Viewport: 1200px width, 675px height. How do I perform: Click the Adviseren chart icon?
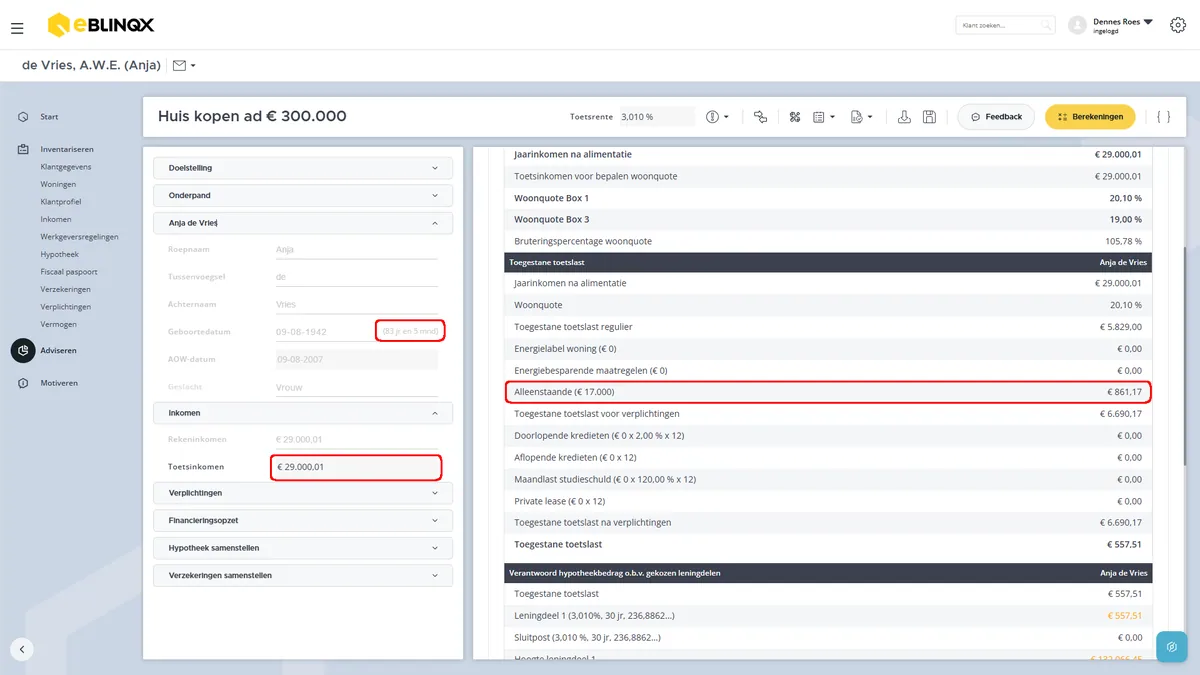[23, 351]
